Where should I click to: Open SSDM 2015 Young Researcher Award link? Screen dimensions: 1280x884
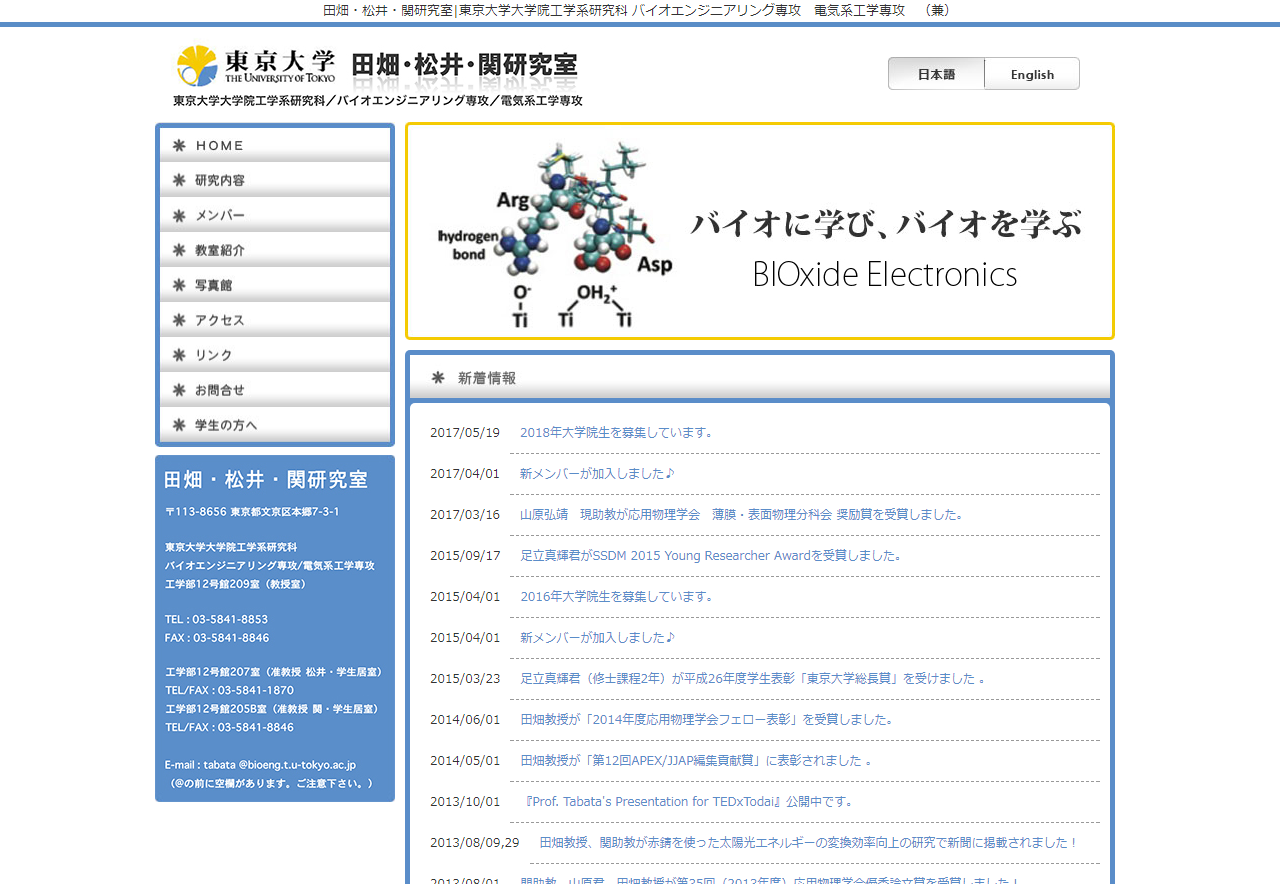click(712, 556)
